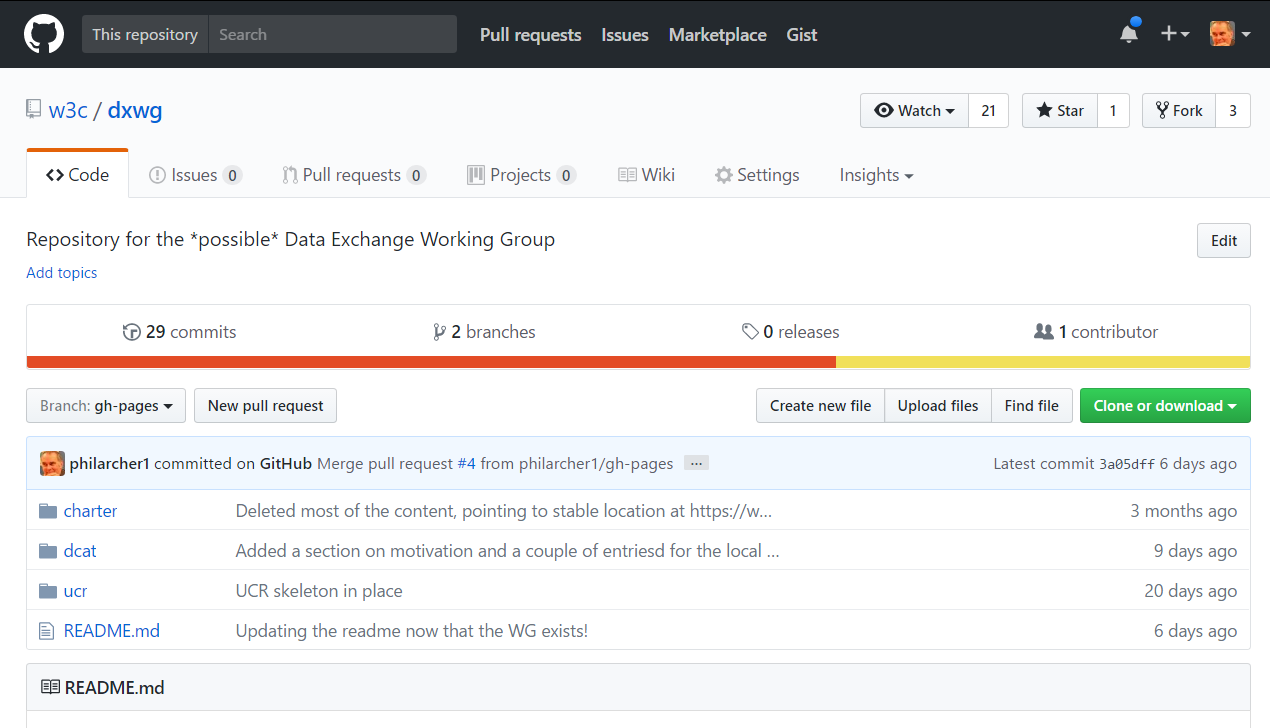The image size is (1270, 728).
Task: Expand the commit message ellipsis
Action: click(x=697, y=463)
